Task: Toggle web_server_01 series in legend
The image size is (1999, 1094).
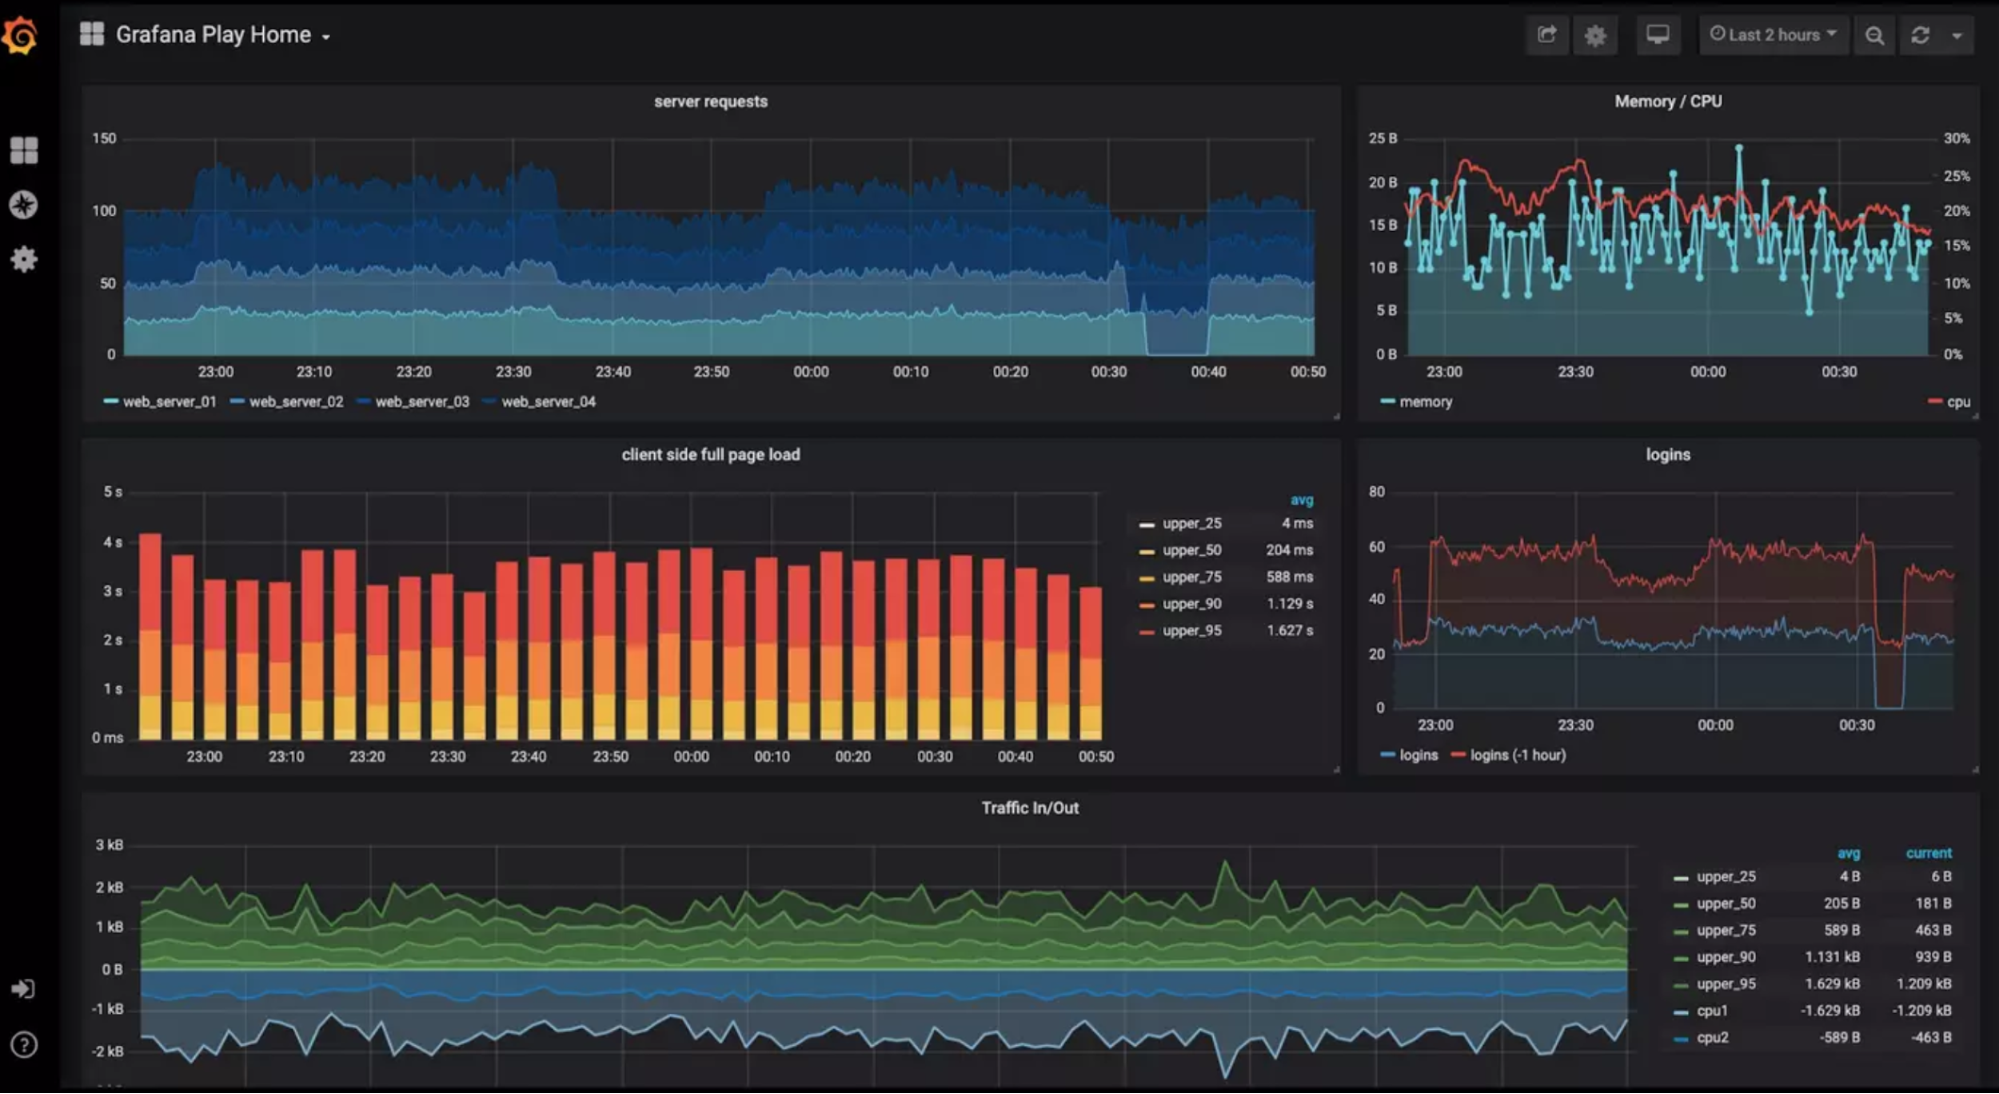Action: [168, 402]
